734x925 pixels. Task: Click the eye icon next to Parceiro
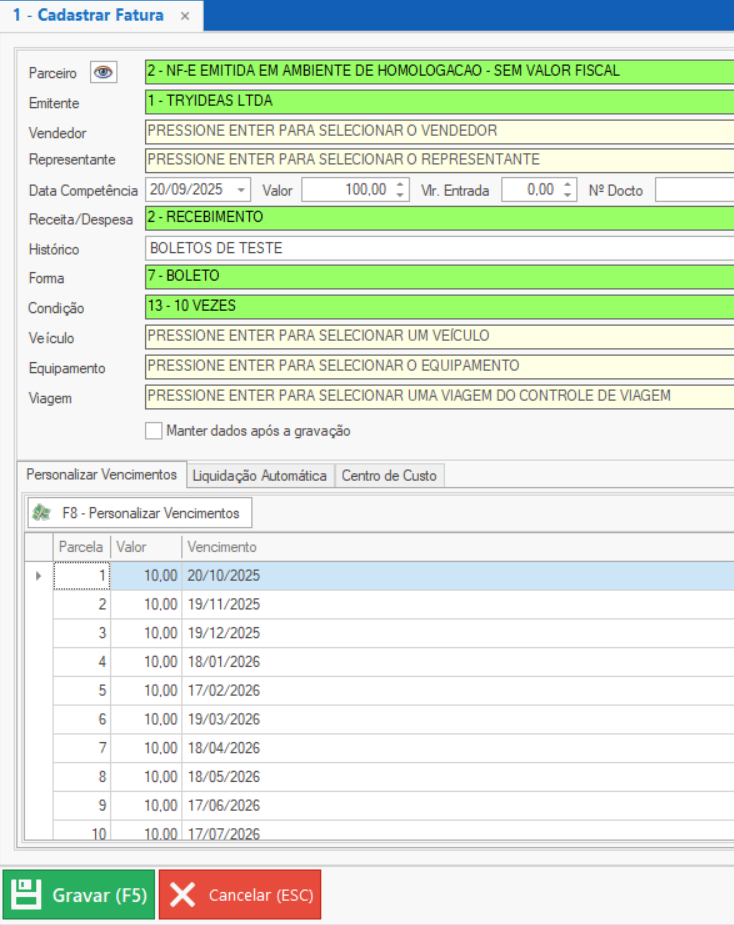coord(103,72)
